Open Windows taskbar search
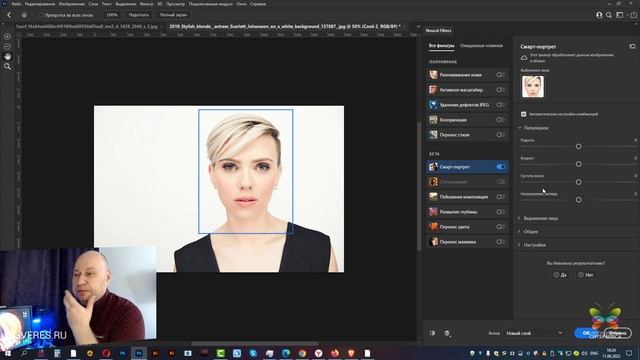The height and width of the screenshot is (360, 640). pyautogui.click(x=24, y=353)
